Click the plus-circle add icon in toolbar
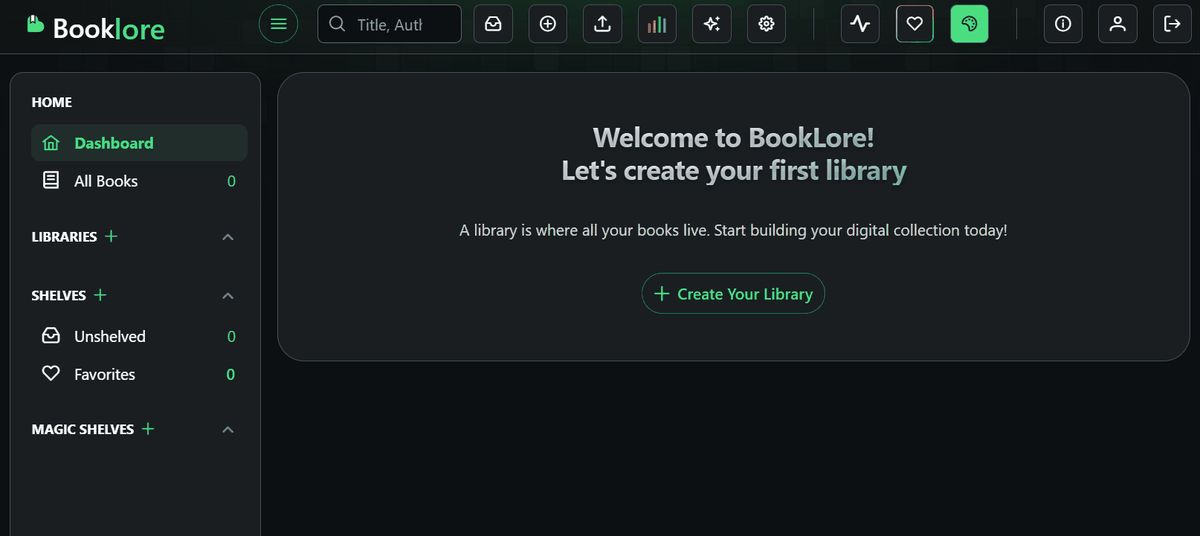Screen dimensions: 1200x536 548,24
